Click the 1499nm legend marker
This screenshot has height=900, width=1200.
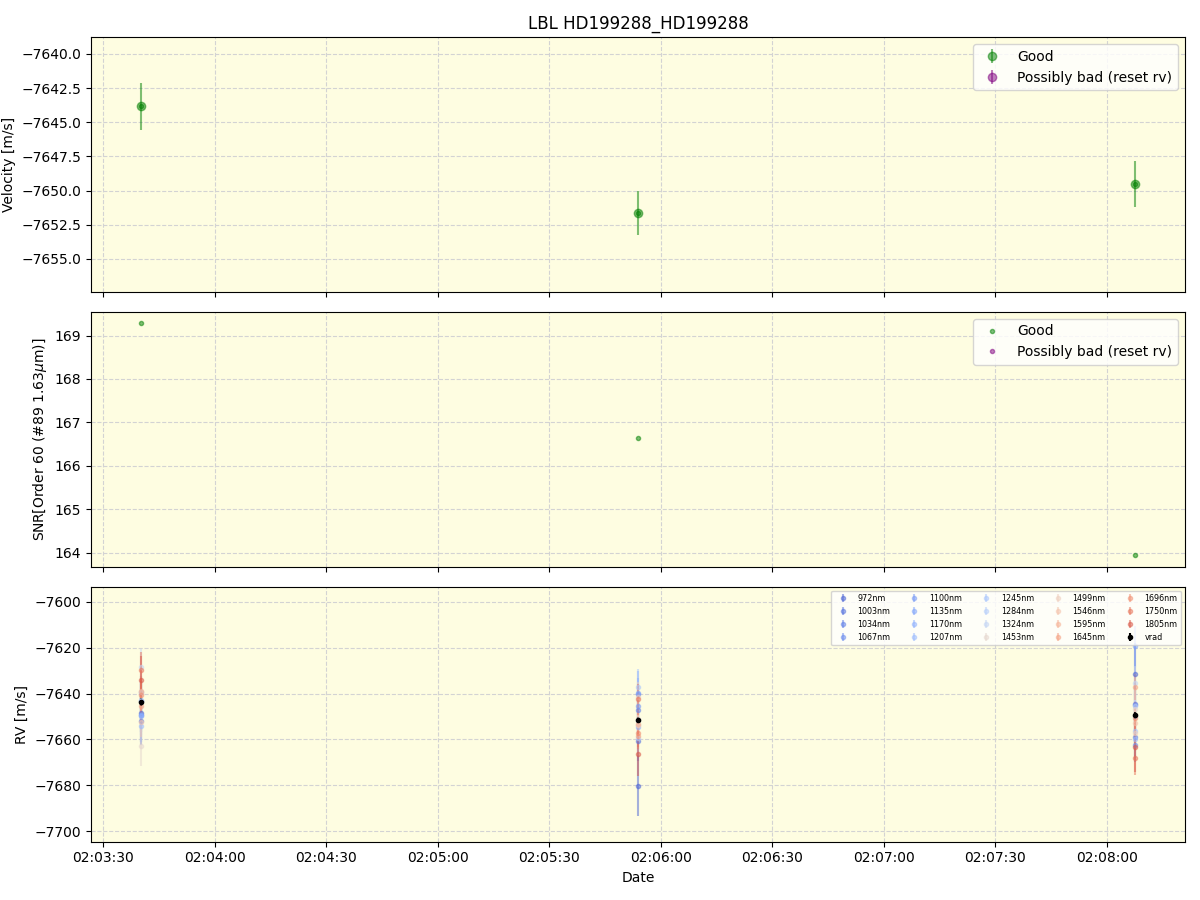coord(1058,598)
